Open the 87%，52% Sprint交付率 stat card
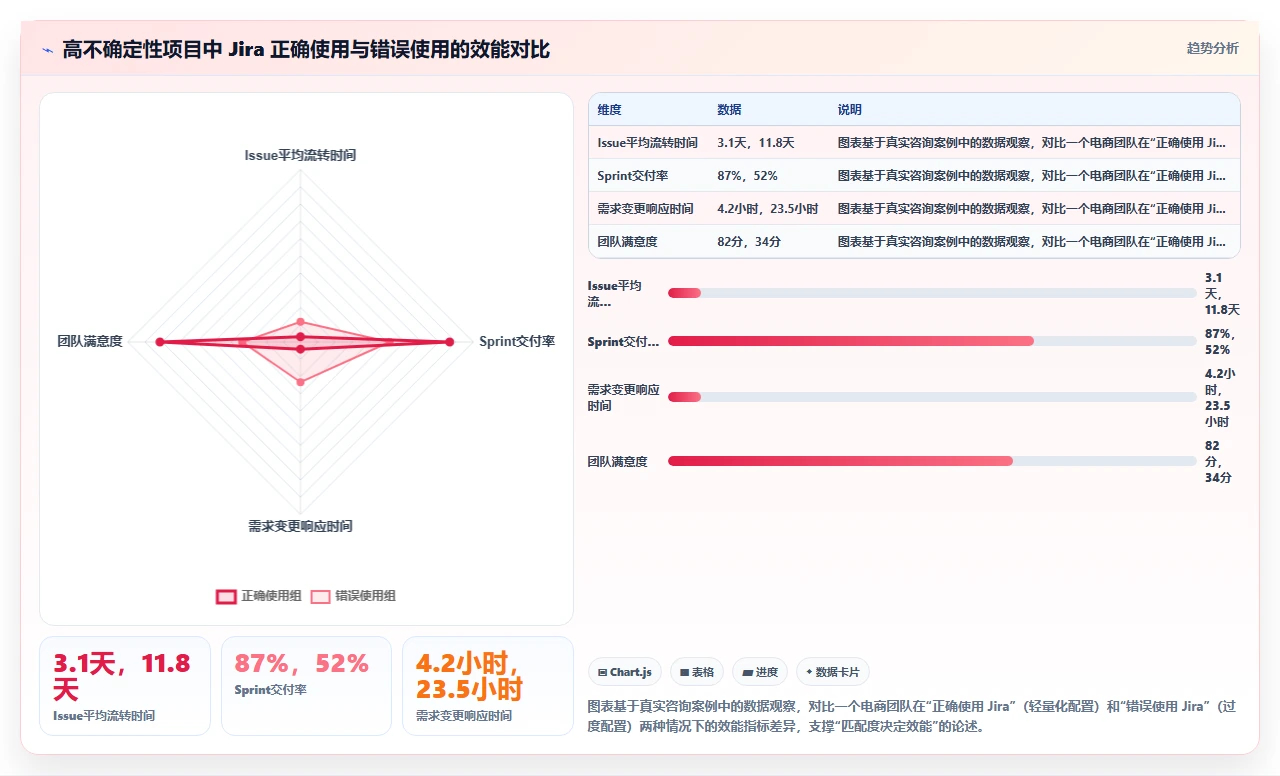1280x776 pixels. 306,686
